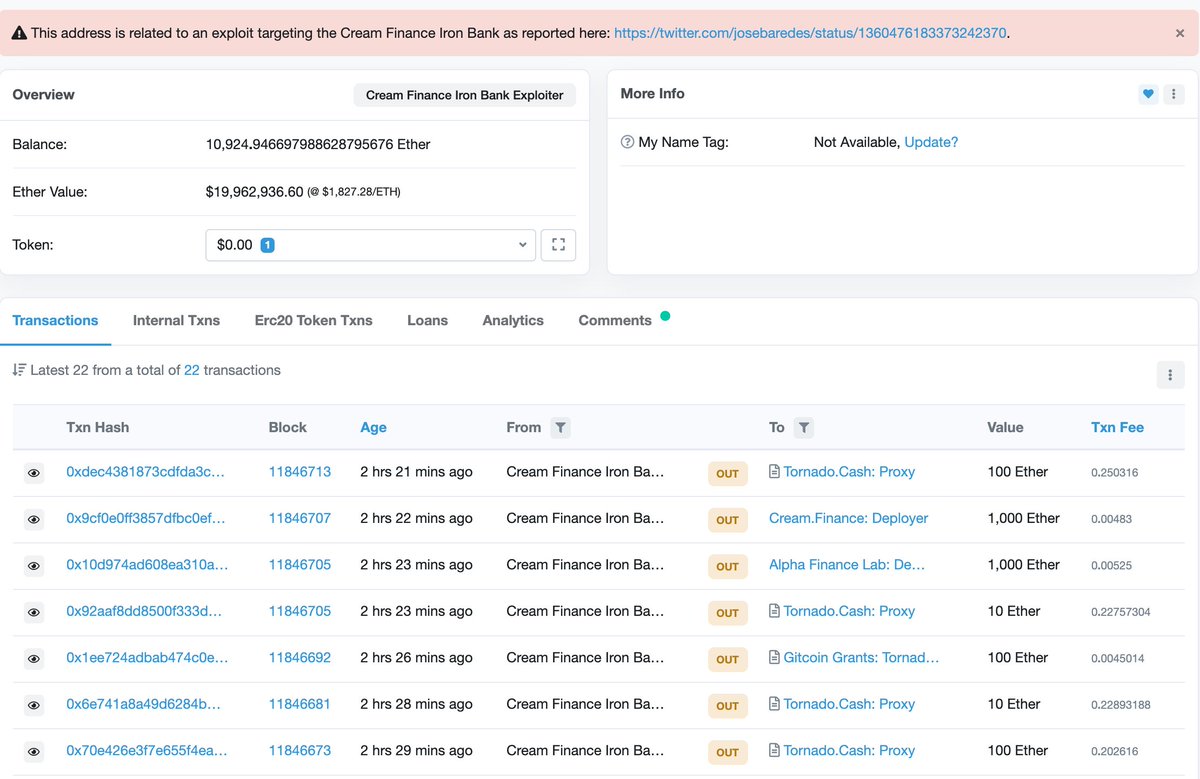The height and width of the screenshot is (779, 1200).
Task: Open block 11846692
Action: (x=300, y=657)
